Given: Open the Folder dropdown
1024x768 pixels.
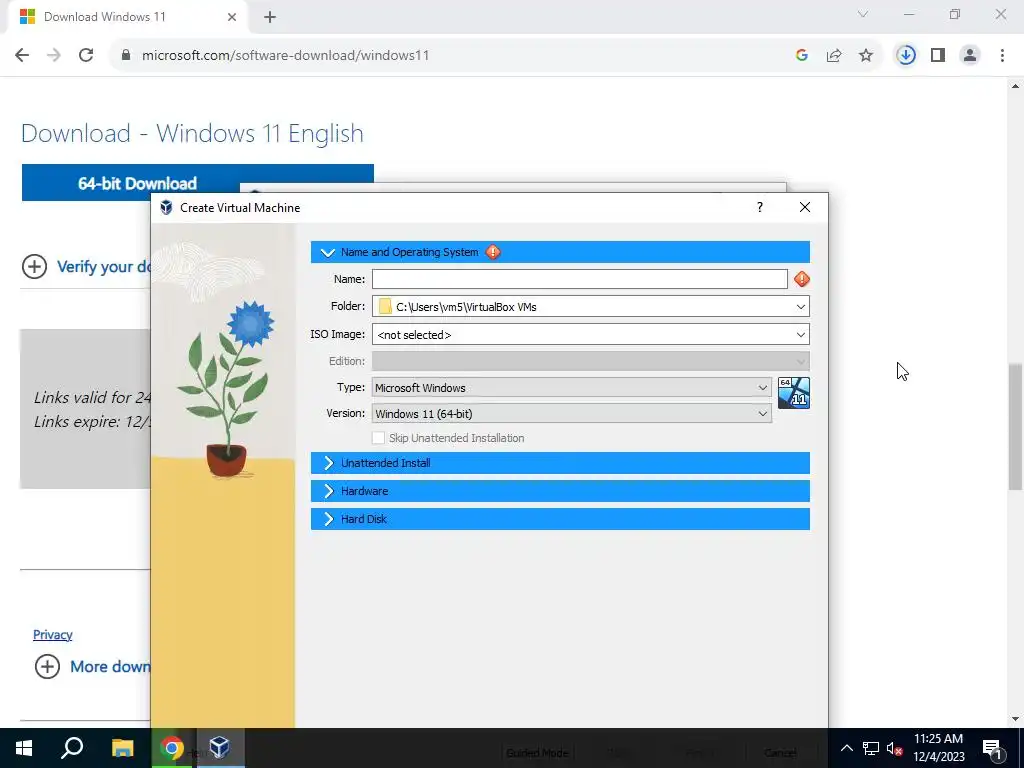Looking at the screenshot, I should (591, 306).
